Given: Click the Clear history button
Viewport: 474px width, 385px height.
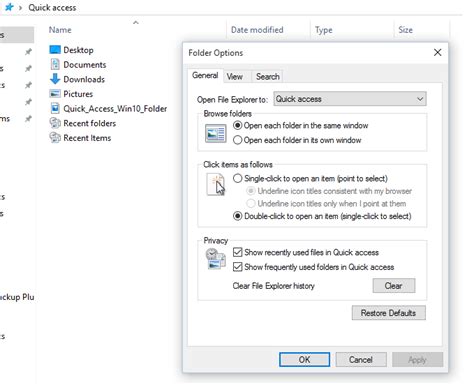Looking at the screenshot, I should pos(394,286).
